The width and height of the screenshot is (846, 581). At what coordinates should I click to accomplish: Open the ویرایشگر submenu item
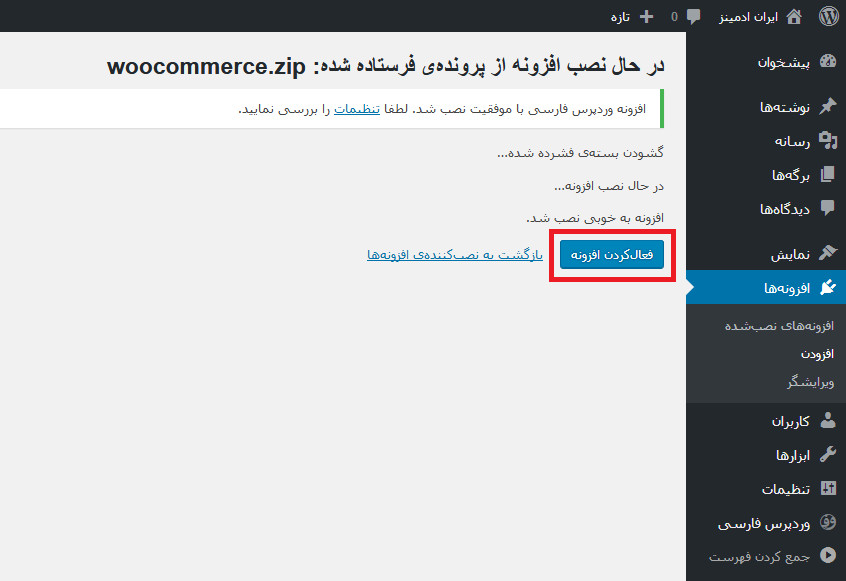point(810,382)
